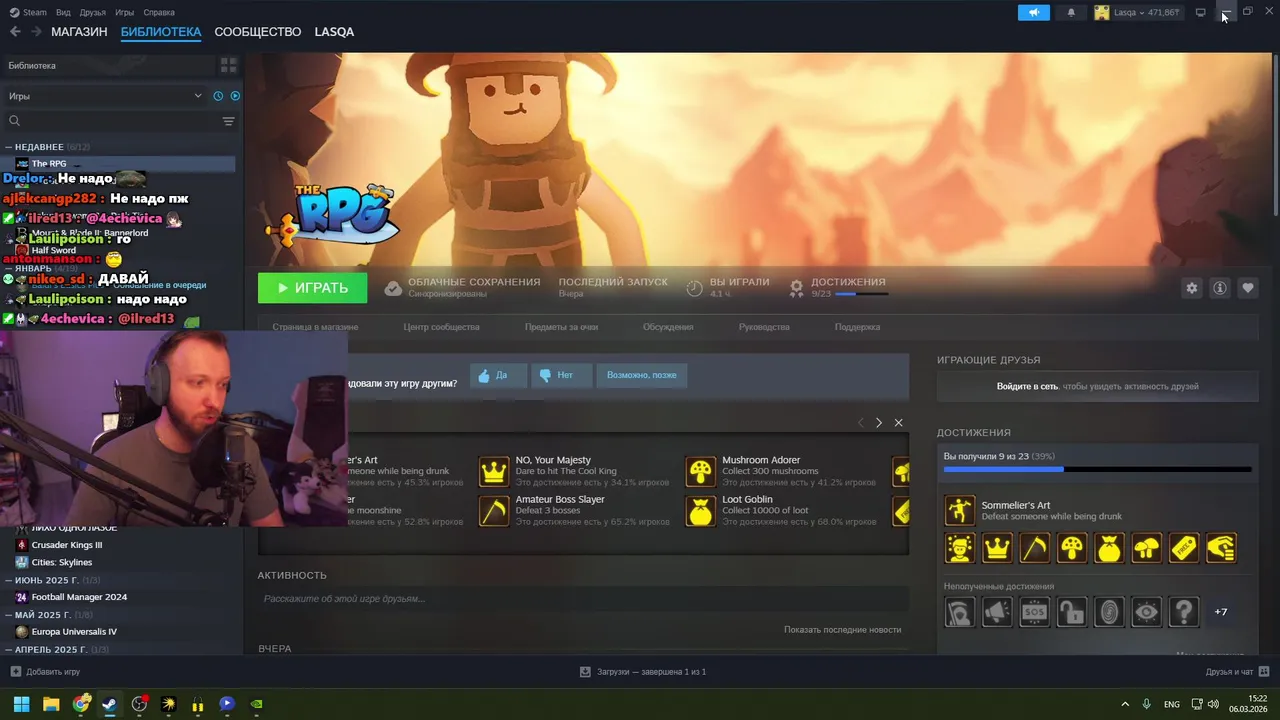This screenshot has width=1280, height=720.
Task: Open the БИБЛИОТЕКА tab
Action: point(161,32)
